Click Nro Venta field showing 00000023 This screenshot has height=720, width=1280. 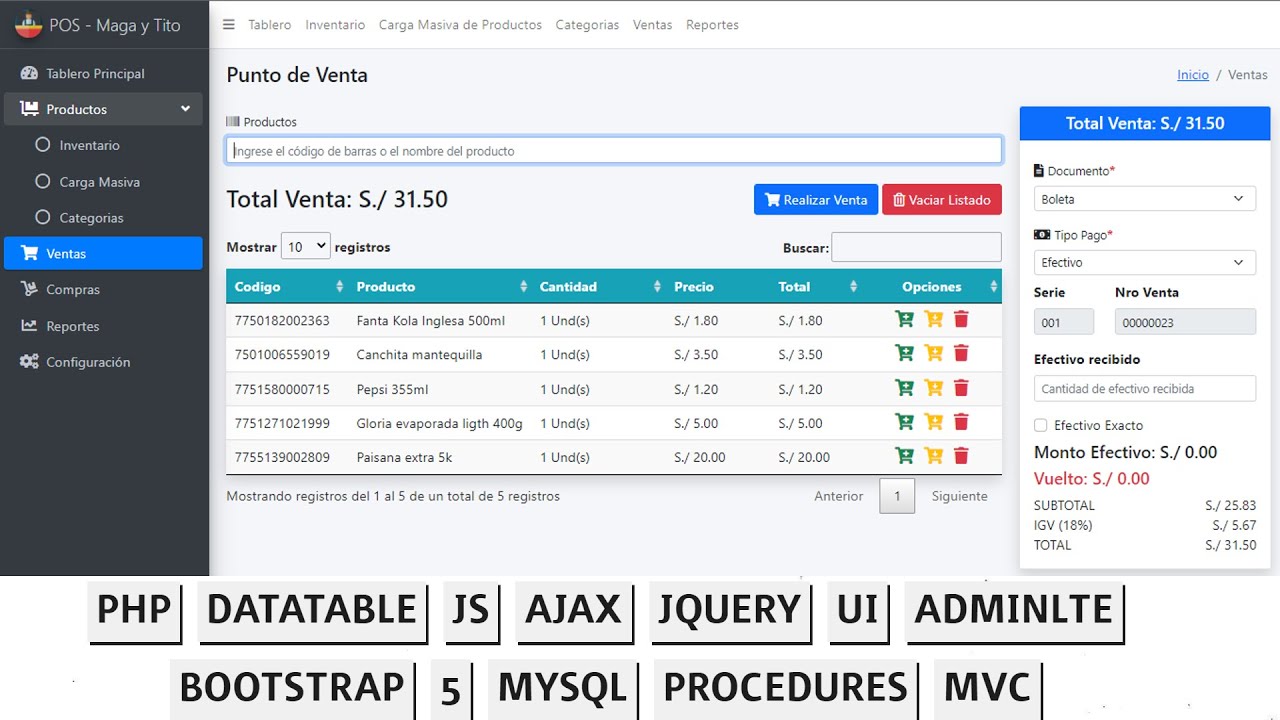(1185, 321)
